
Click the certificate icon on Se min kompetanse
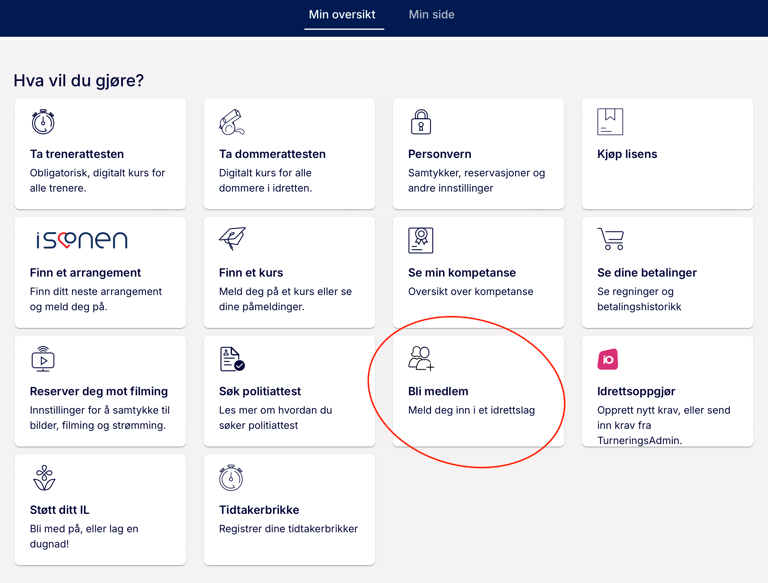421,240
